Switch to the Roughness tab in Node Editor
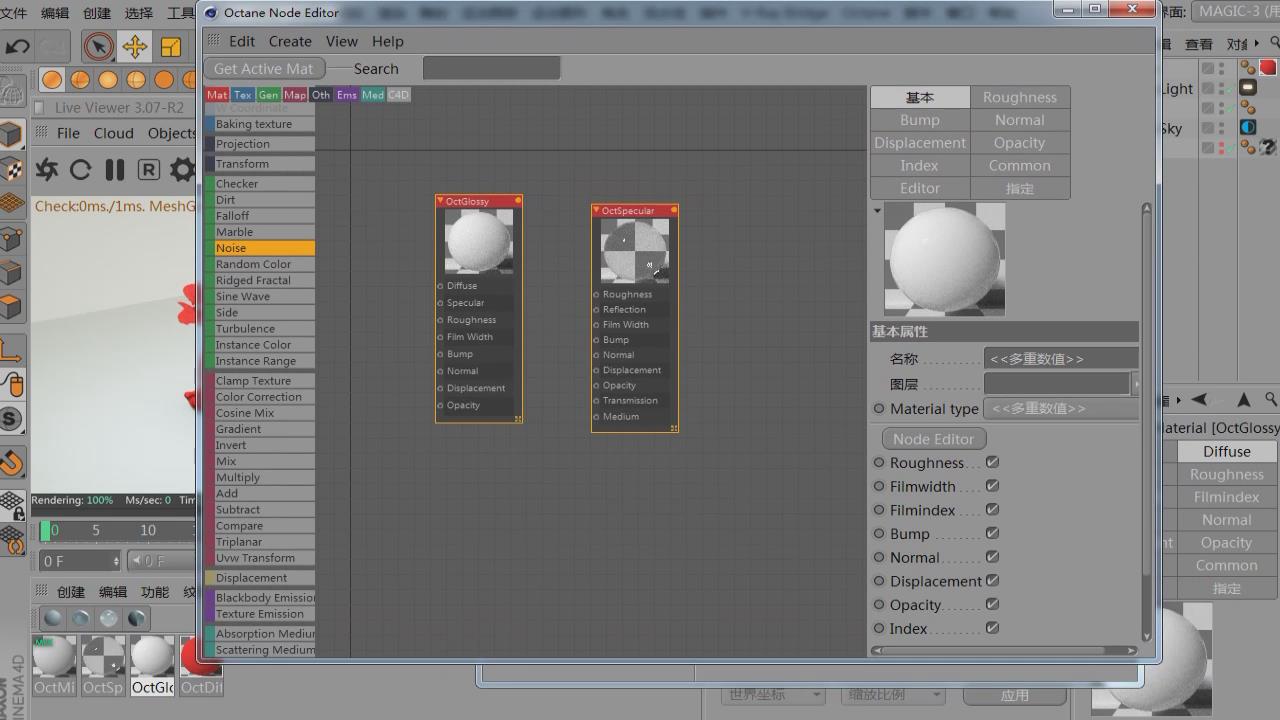Image resolution: width=1280 pixels, height=720 pixels. coord(1020,97)
